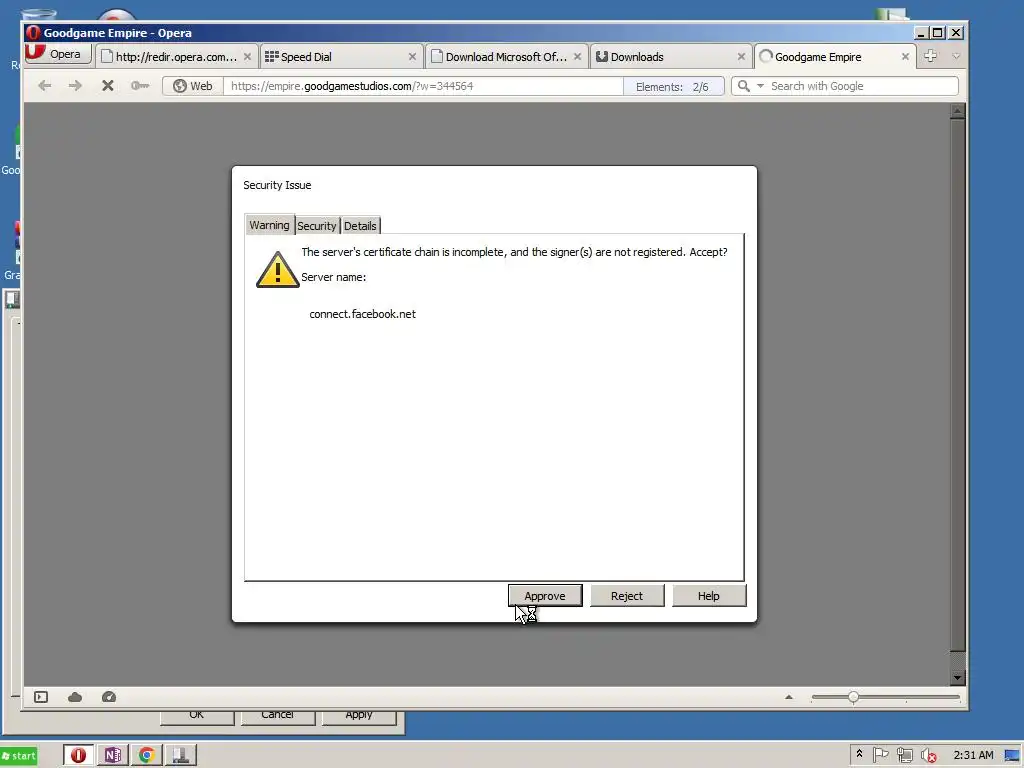Viewport: 1024px width, 768px height.
Task: Close the Speed Dial tab
Action: (x=412, y=57)
